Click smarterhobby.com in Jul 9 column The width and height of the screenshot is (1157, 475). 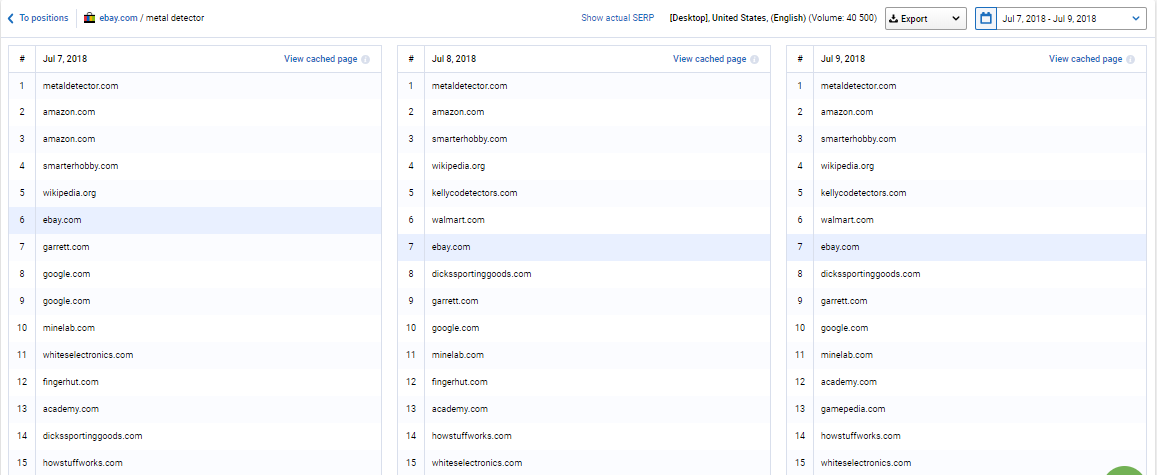point(858,139)
